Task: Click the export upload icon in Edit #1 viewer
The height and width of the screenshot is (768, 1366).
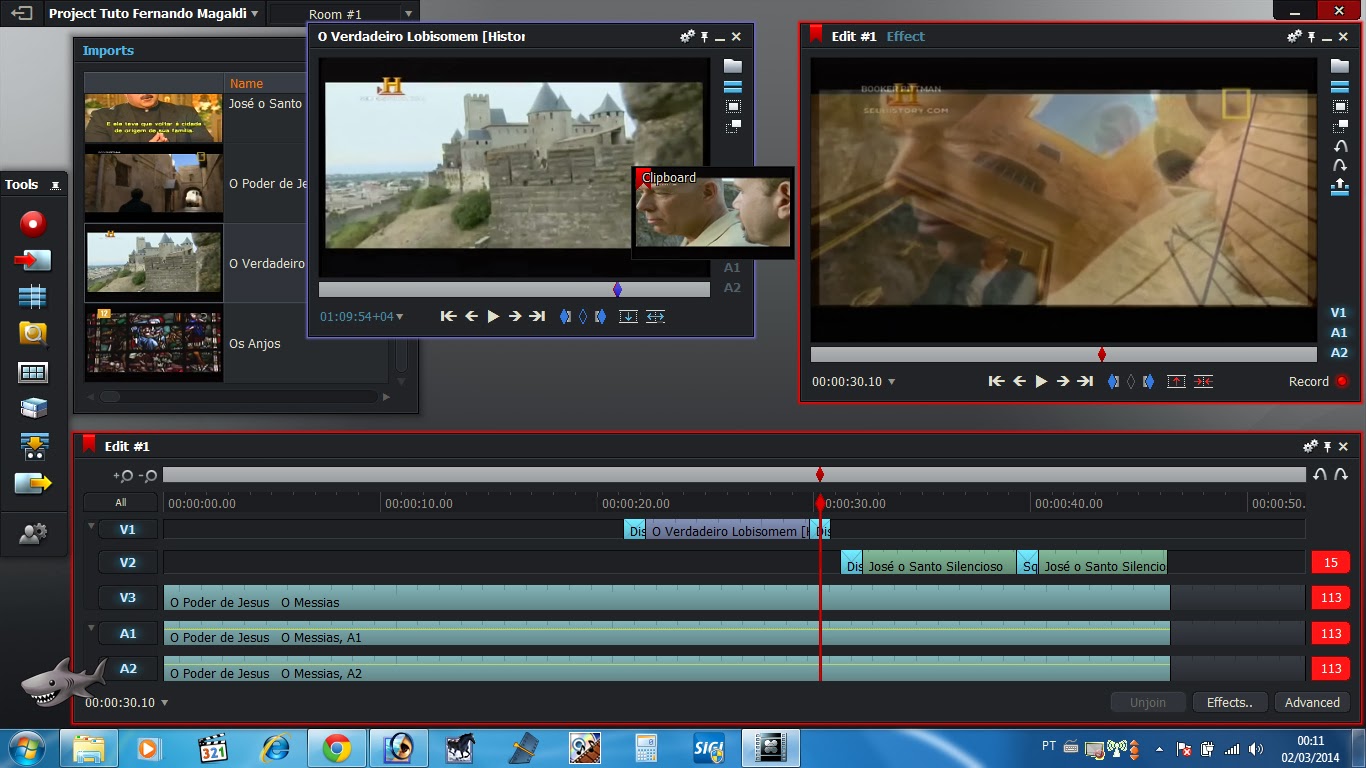Action: (x=1340, y=187)
